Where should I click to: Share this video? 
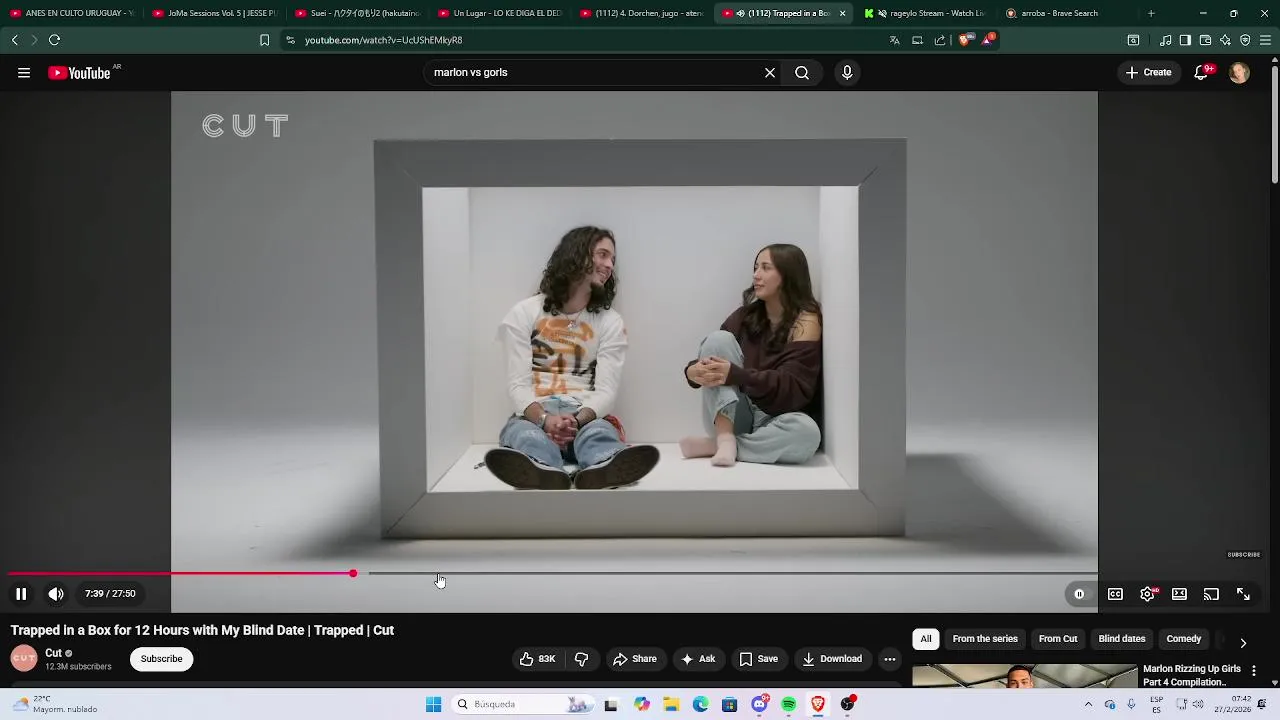tap(635, 659)
